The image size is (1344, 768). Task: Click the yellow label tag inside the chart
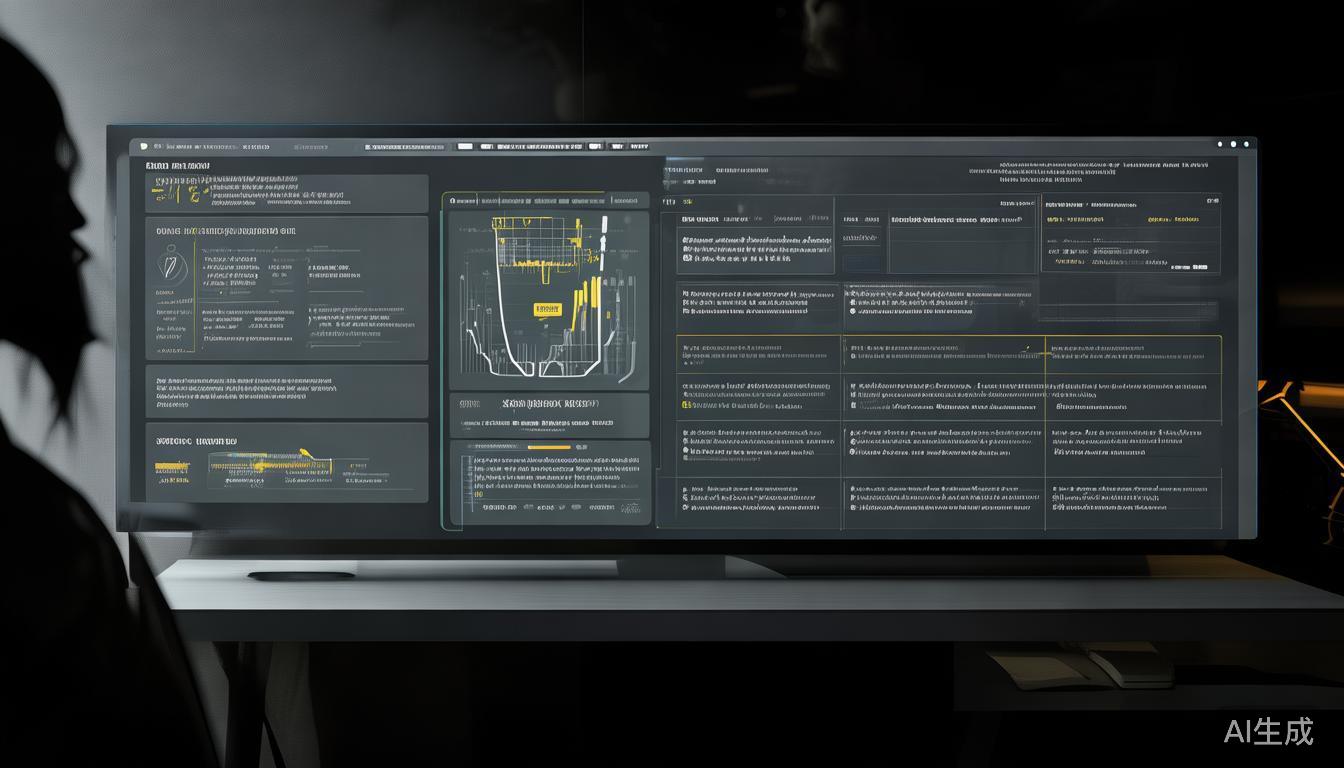[547, 309]
